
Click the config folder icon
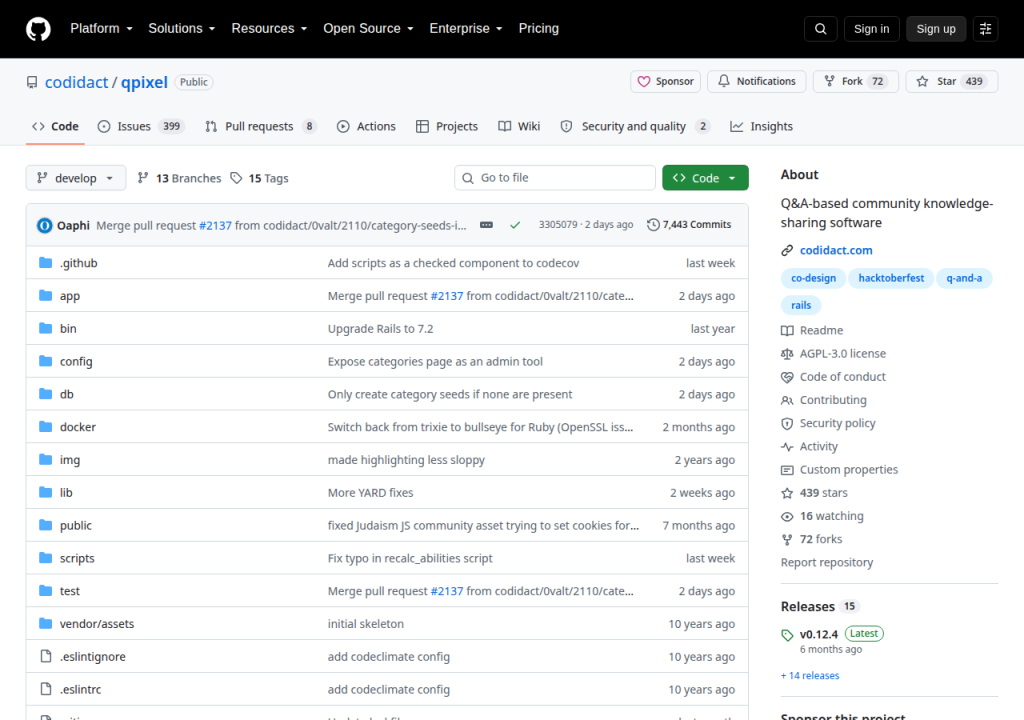[x=45, y=361]
